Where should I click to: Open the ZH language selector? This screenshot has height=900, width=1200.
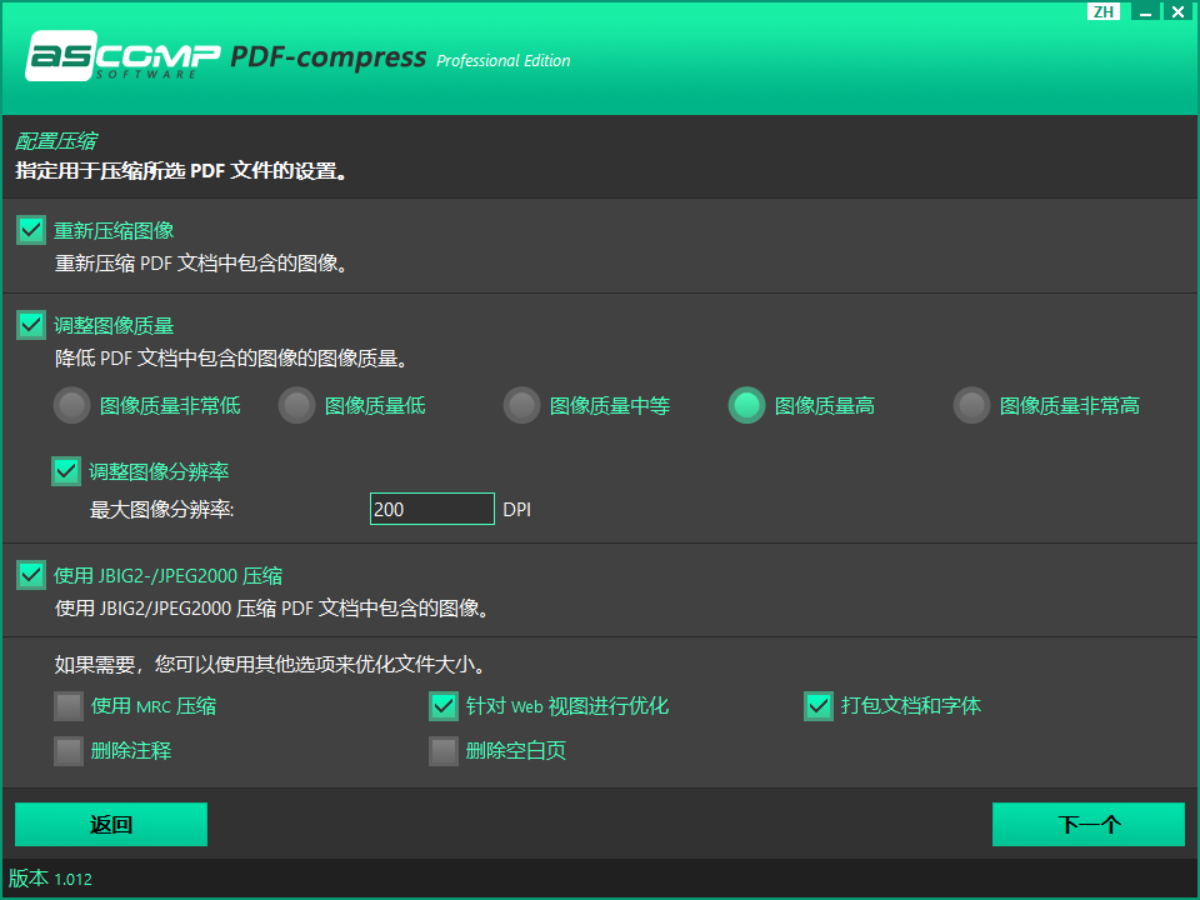click(1104, 12)
